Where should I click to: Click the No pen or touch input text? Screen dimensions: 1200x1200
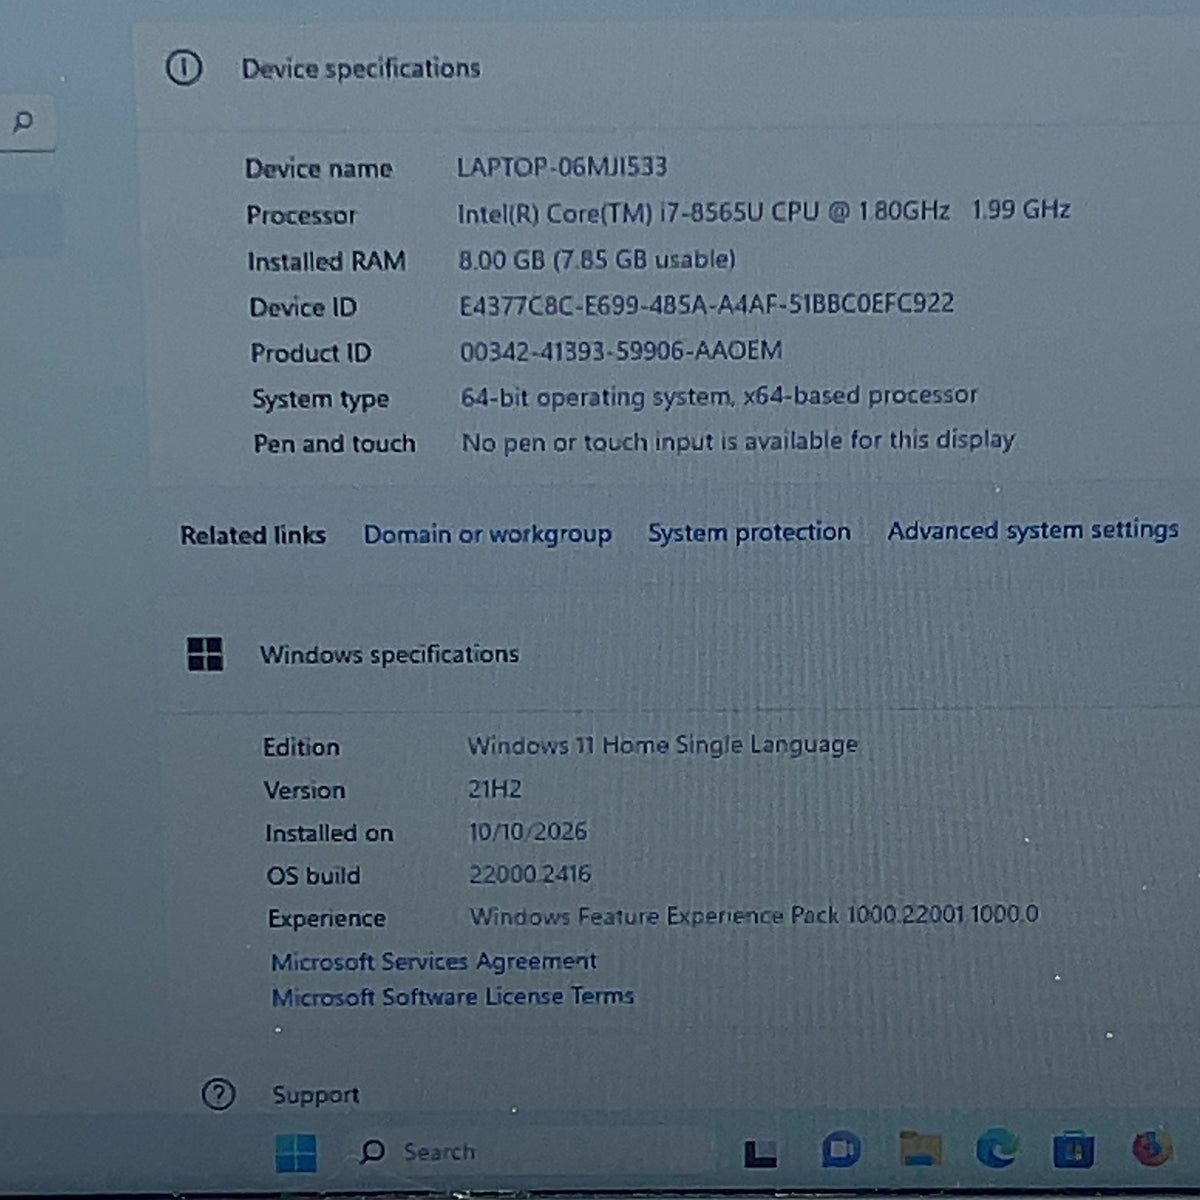click(x=738, y=441)
